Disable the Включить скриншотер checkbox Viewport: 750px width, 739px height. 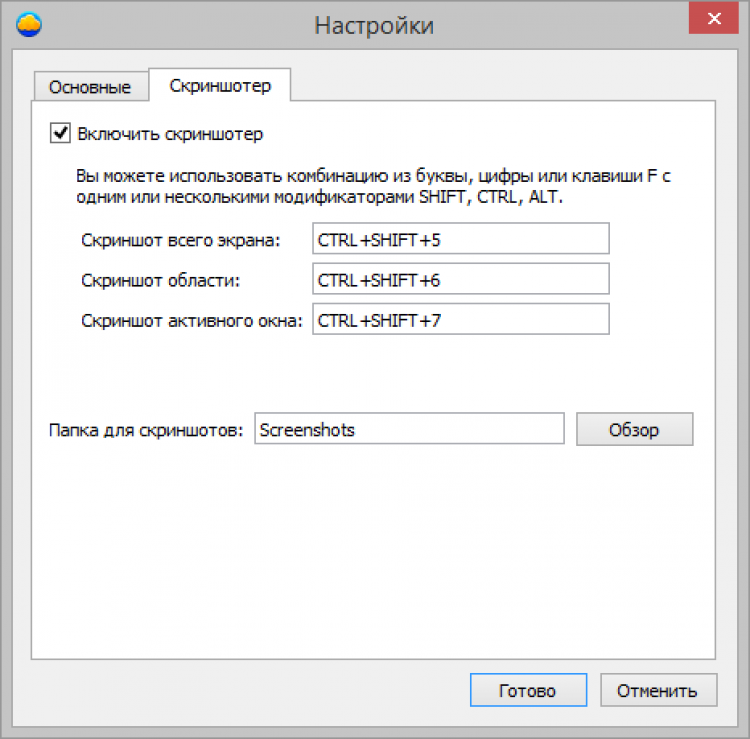61,133
